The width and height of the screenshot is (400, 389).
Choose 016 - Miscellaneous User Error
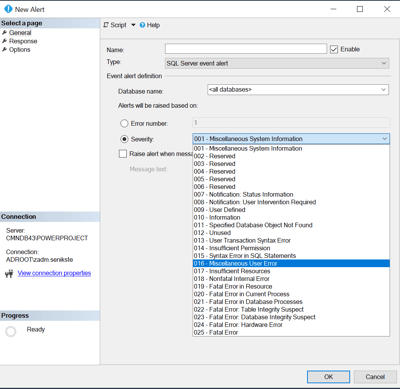point(291,263)
